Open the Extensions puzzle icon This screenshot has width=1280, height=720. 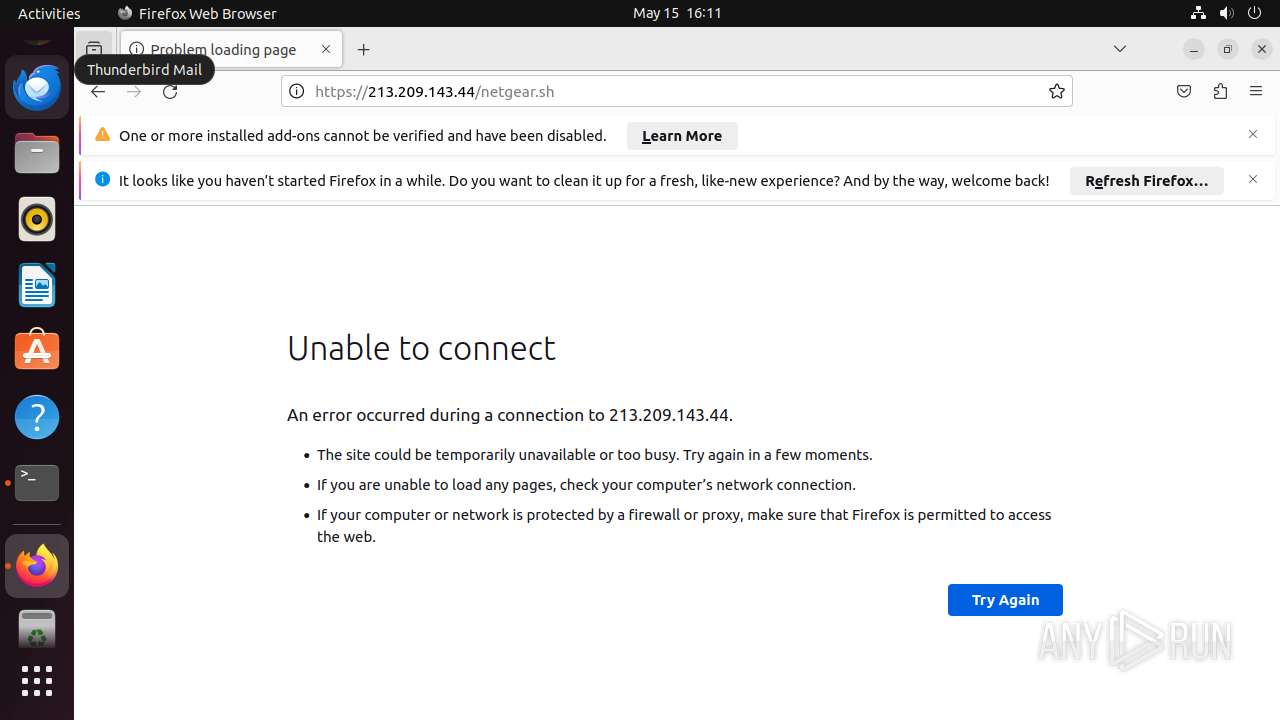[1220, 91]
